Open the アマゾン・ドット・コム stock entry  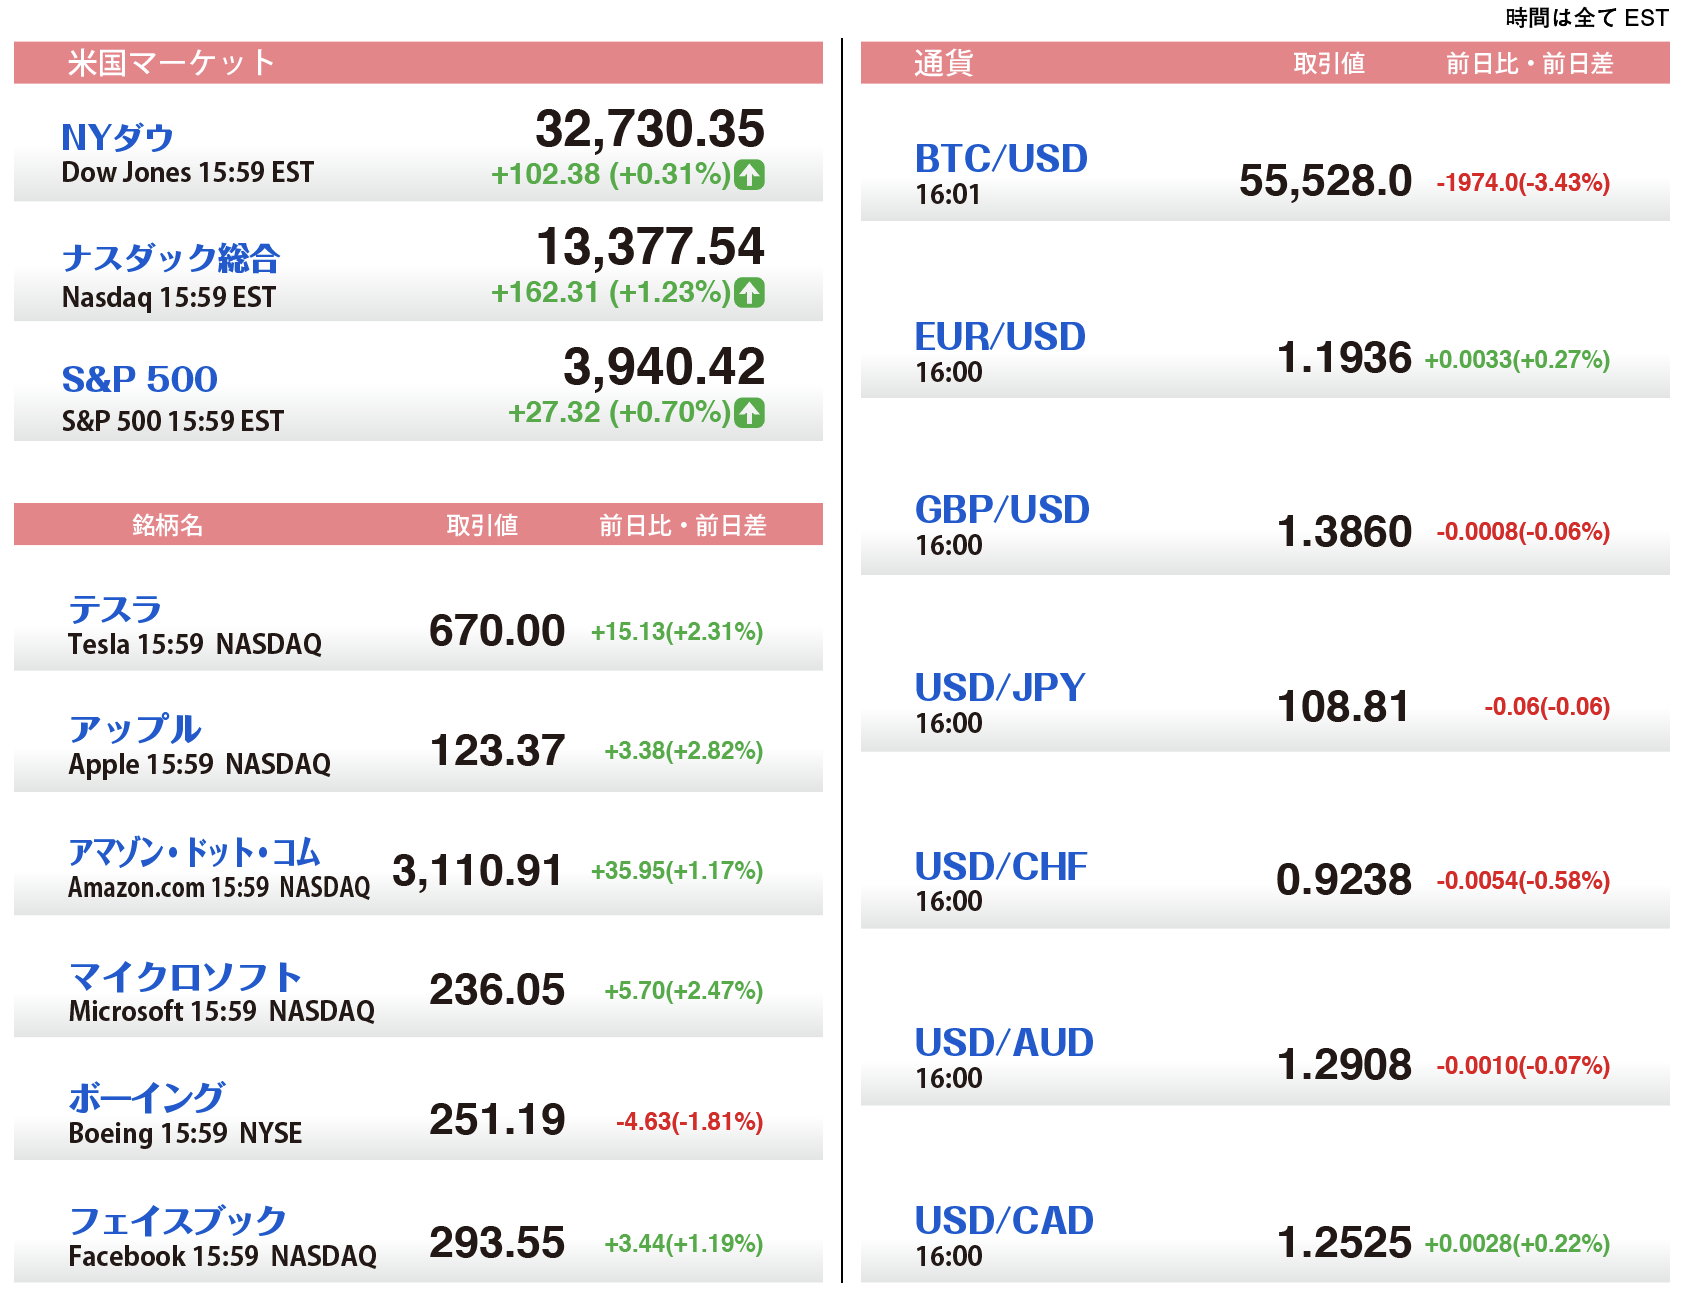coord(194,852)
